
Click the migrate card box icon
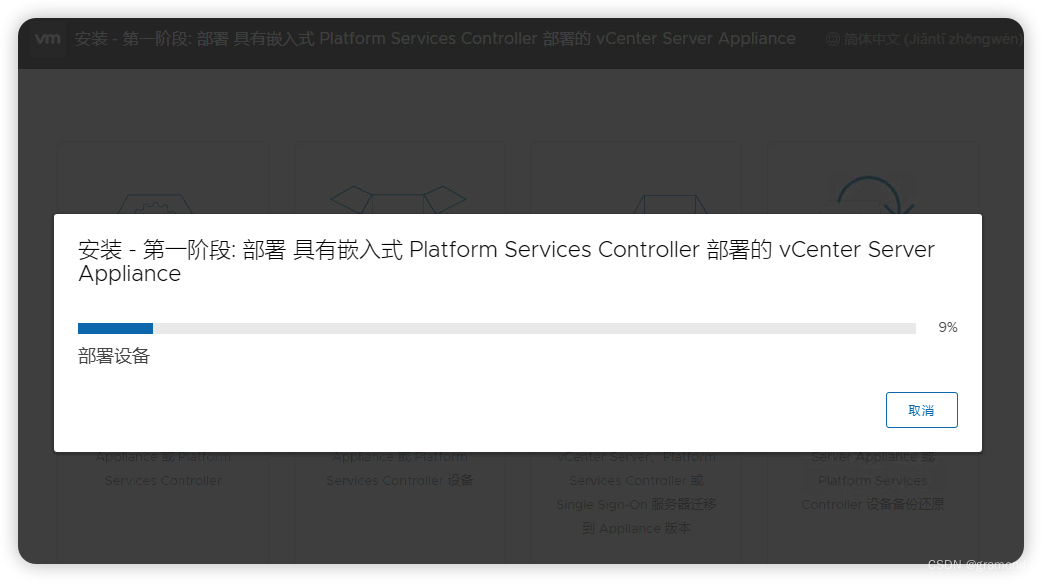(x=670, y=204)
